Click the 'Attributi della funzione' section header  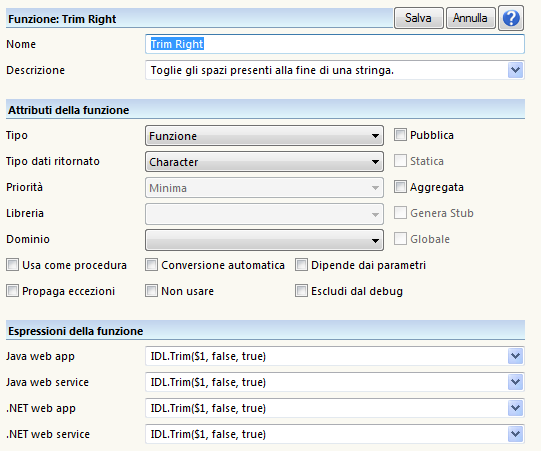(69, 110)
